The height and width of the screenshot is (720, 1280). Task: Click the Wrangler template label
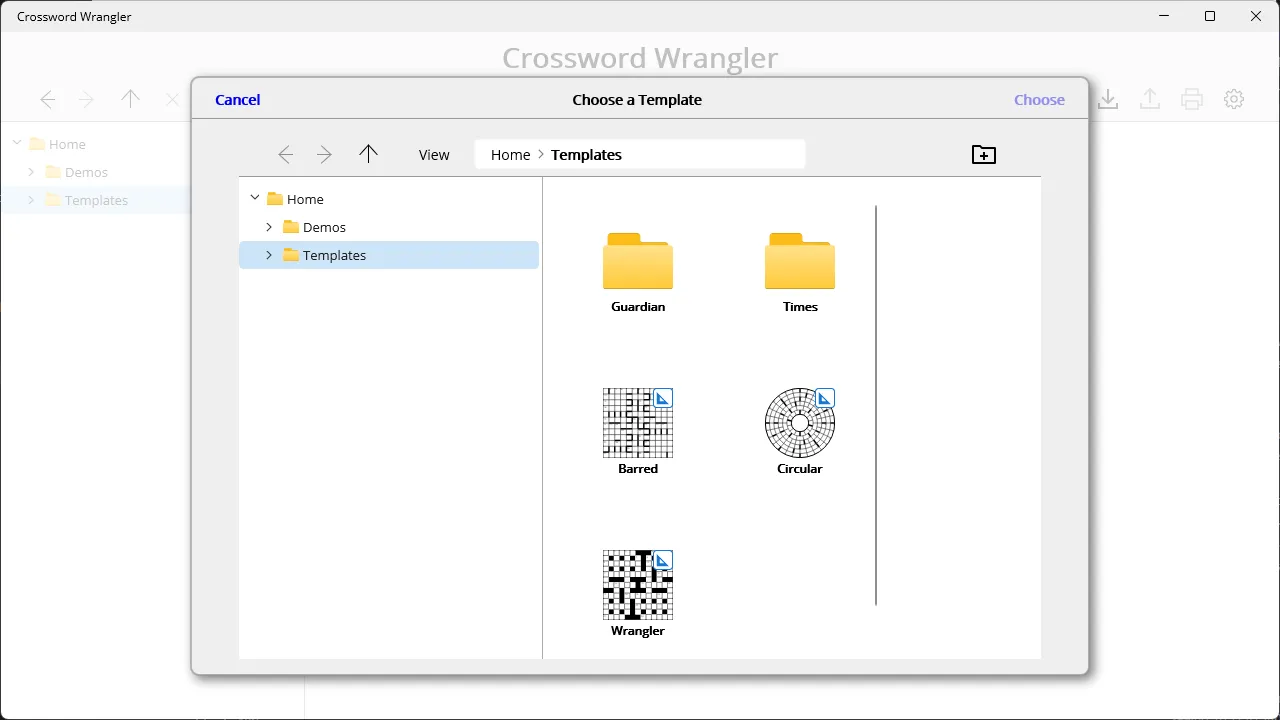[x=638, y=631]
